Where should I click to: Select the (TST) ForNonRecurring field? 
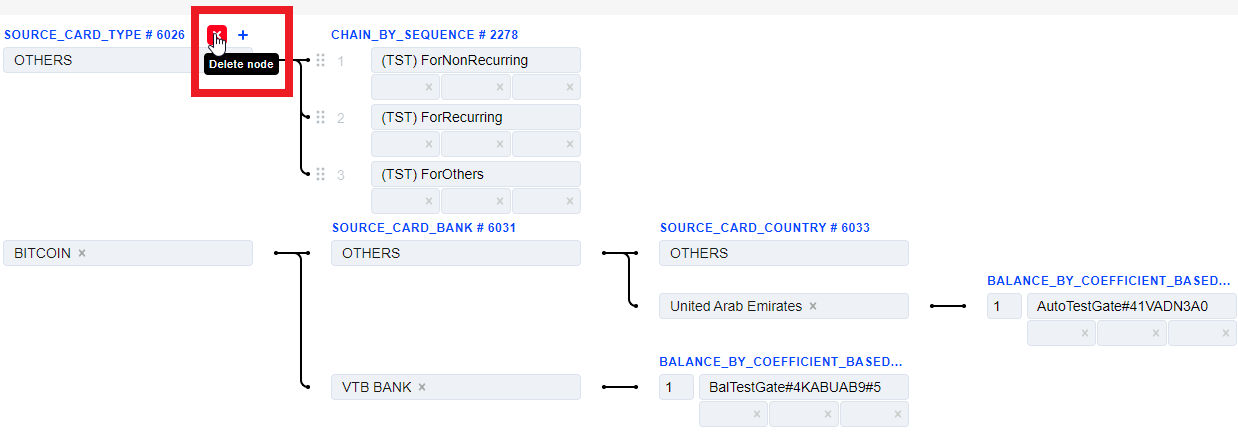475,60
